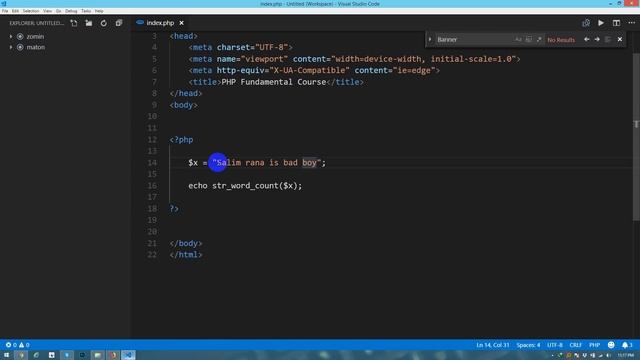Toggle replace mode in find widget
This screenshot has width=640, height=360.
pyautogui.click(x=430, y=40)
